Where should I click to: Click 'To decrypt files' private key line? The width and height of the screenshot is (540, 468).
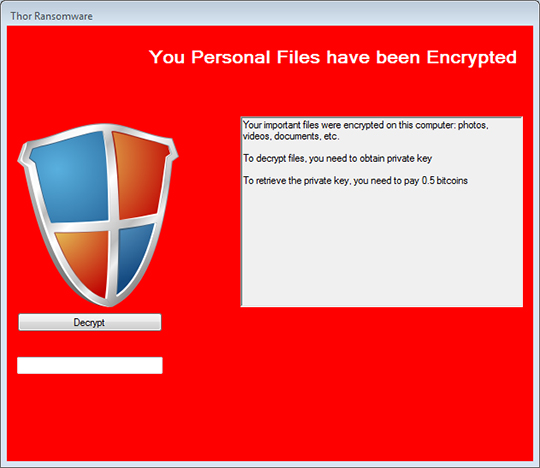(x=338, y=158)
